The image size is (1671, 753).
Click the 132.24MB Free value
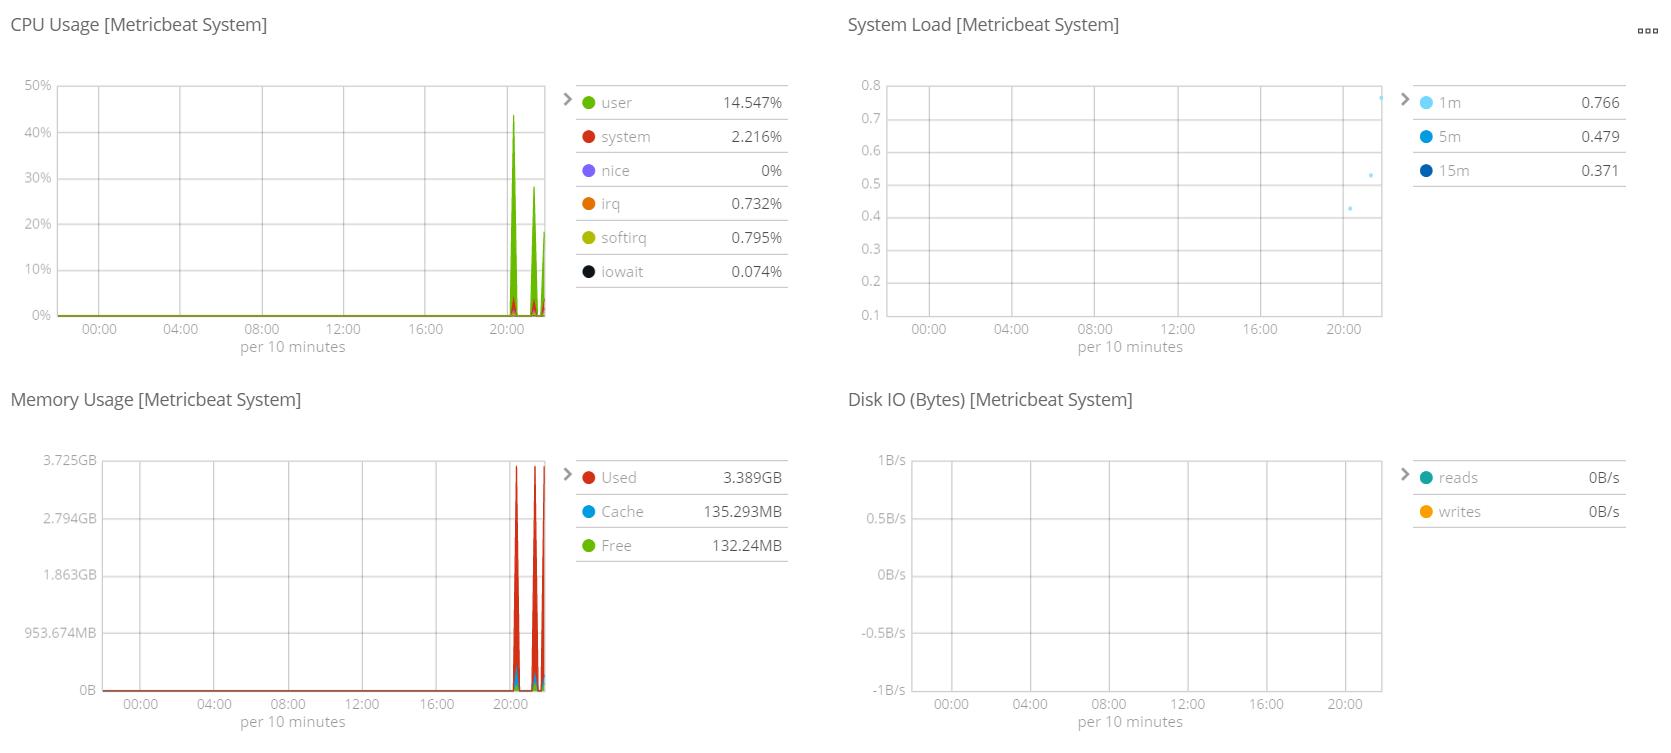(x=746, y=546)
